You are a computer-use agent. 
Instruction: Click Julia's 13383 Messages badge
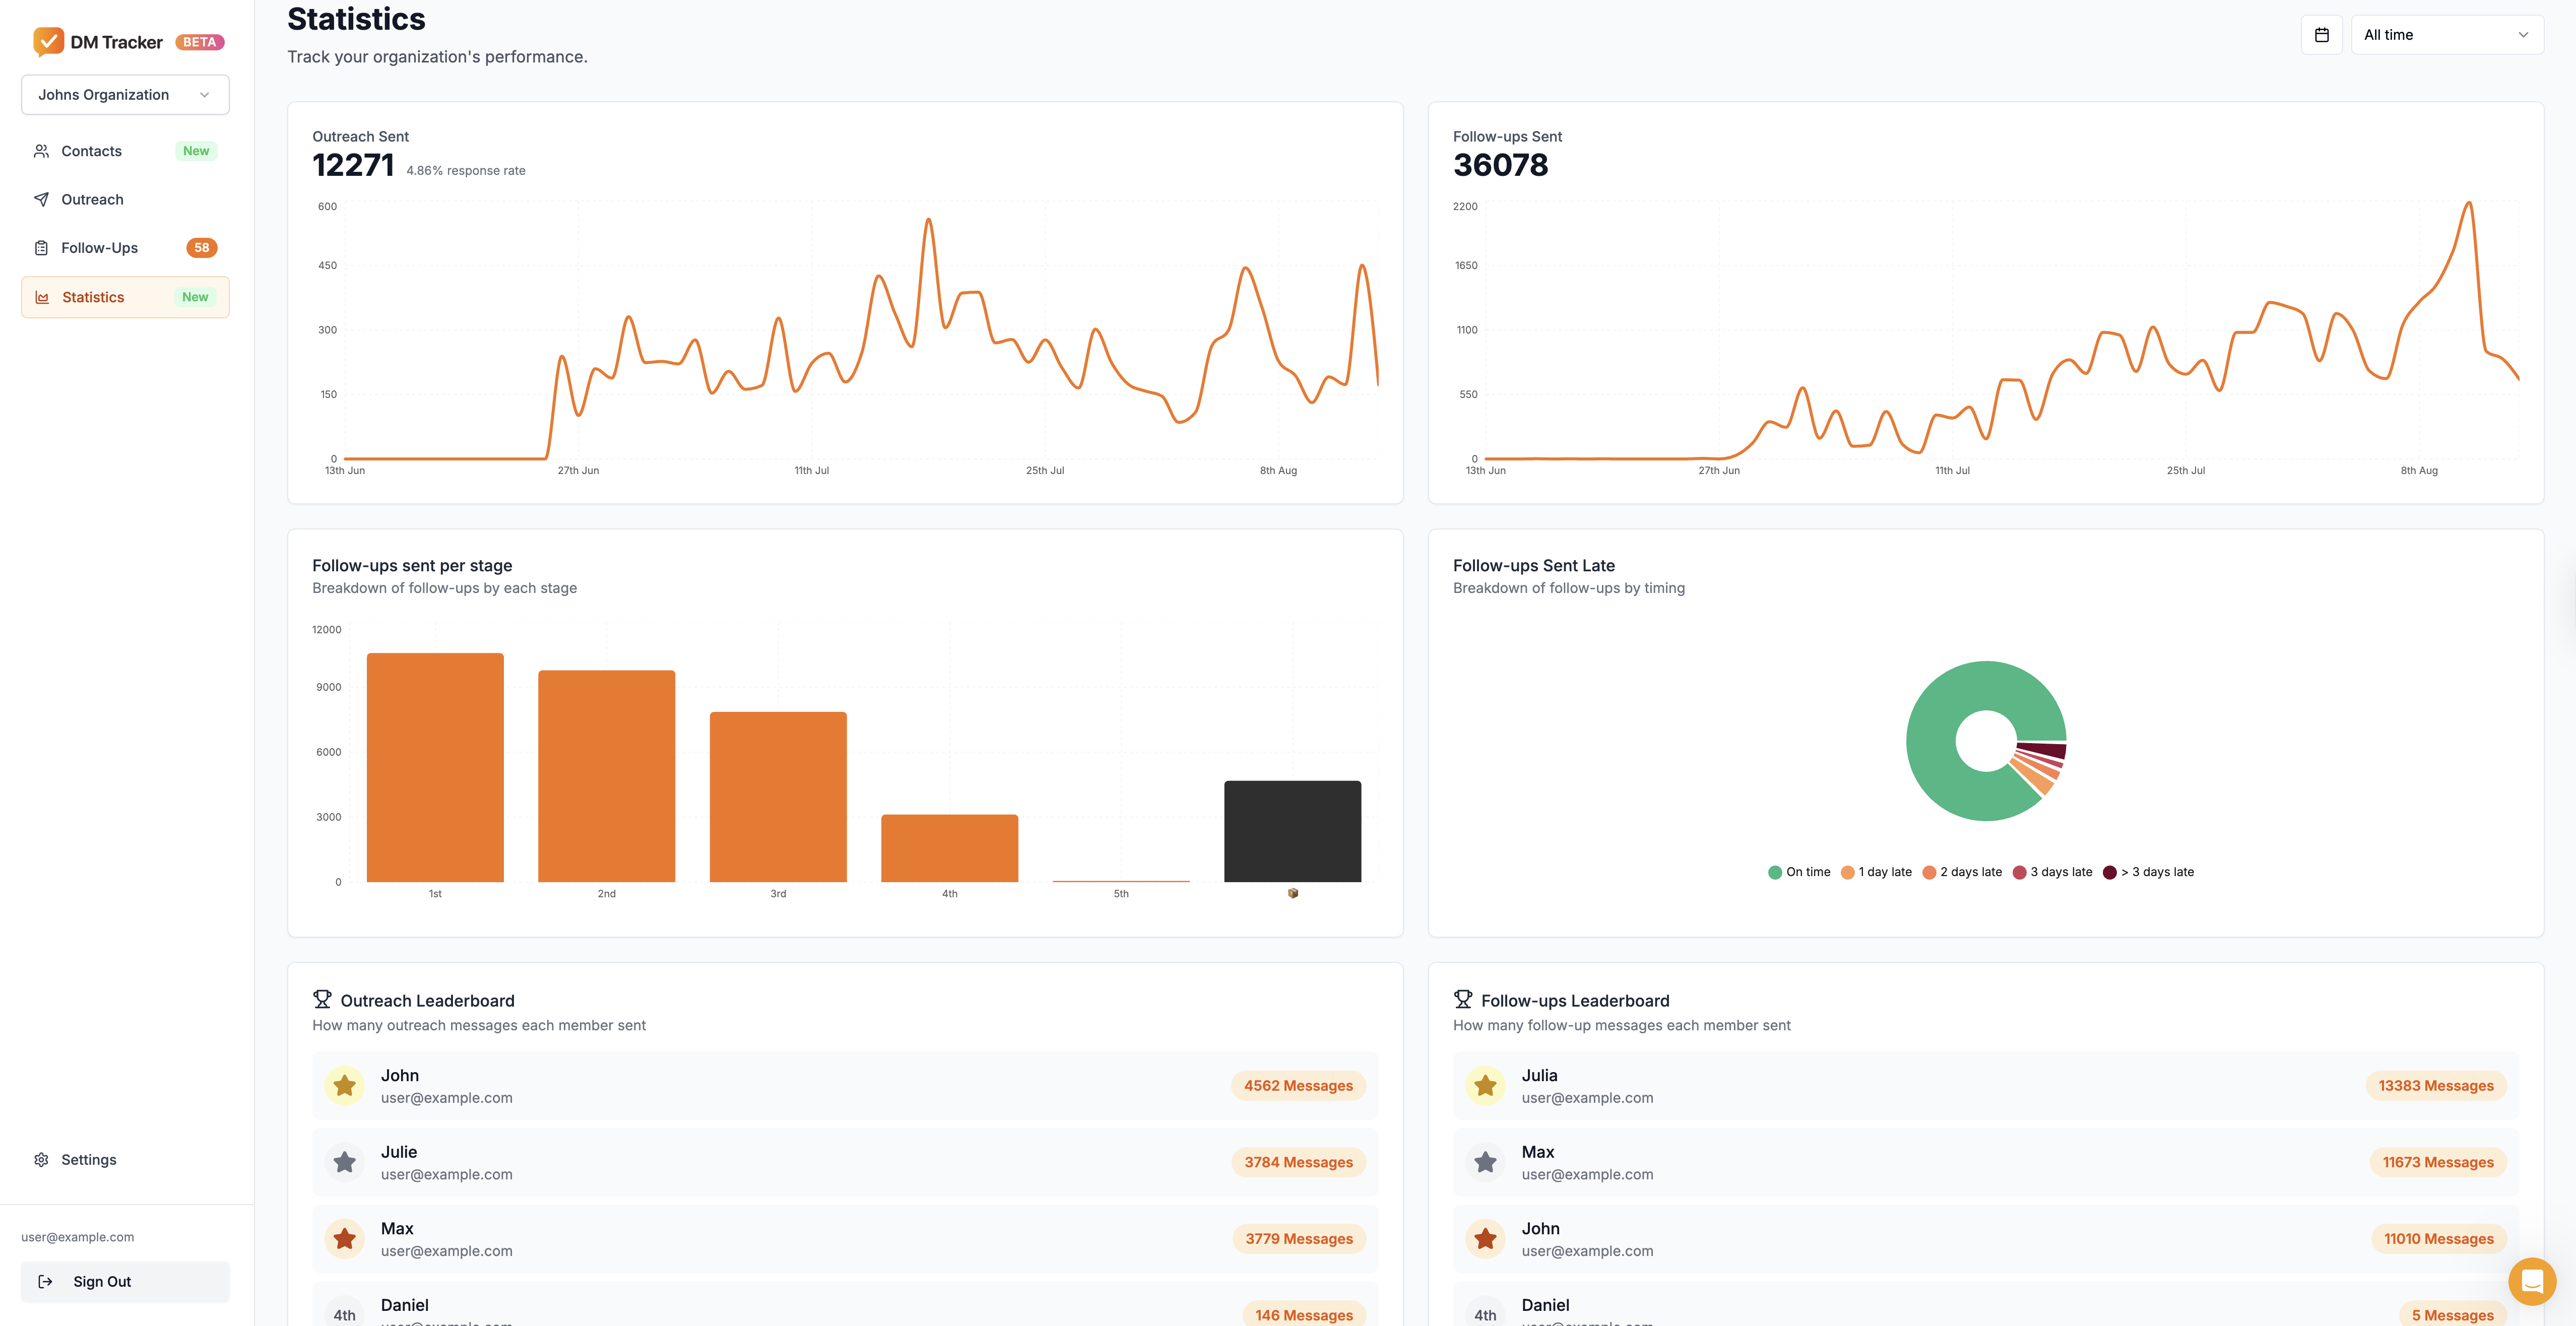click(x=2436, y=1085)
